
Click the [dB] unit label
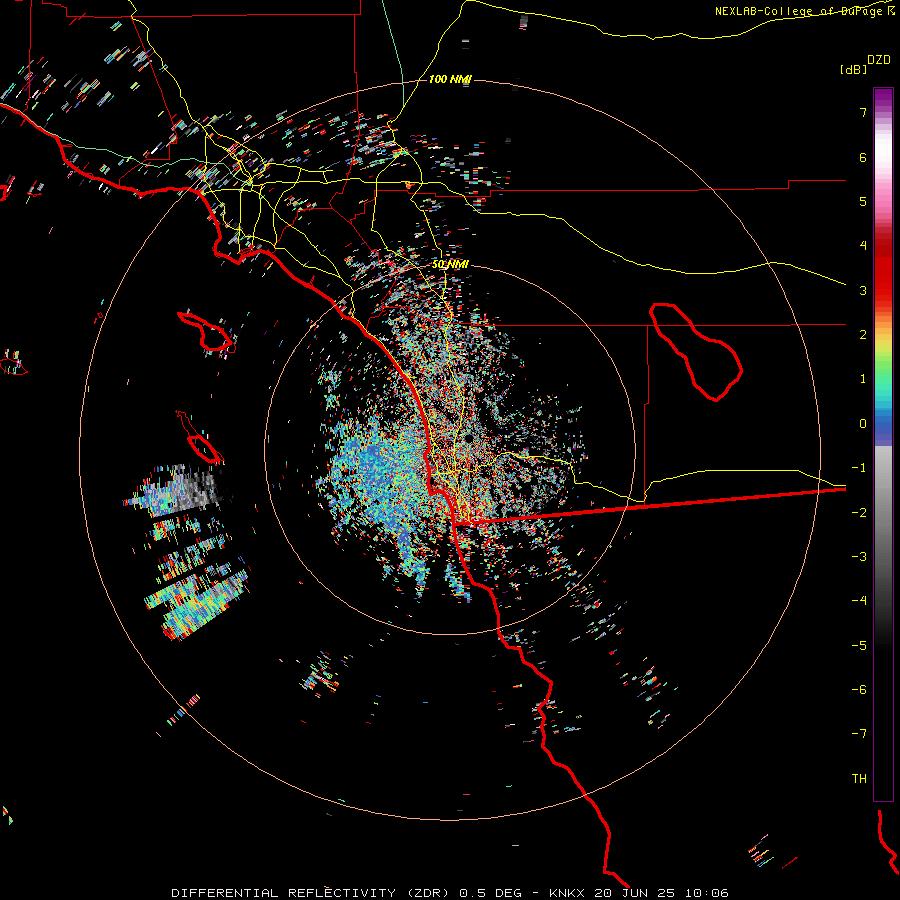(x=854, y=70)
